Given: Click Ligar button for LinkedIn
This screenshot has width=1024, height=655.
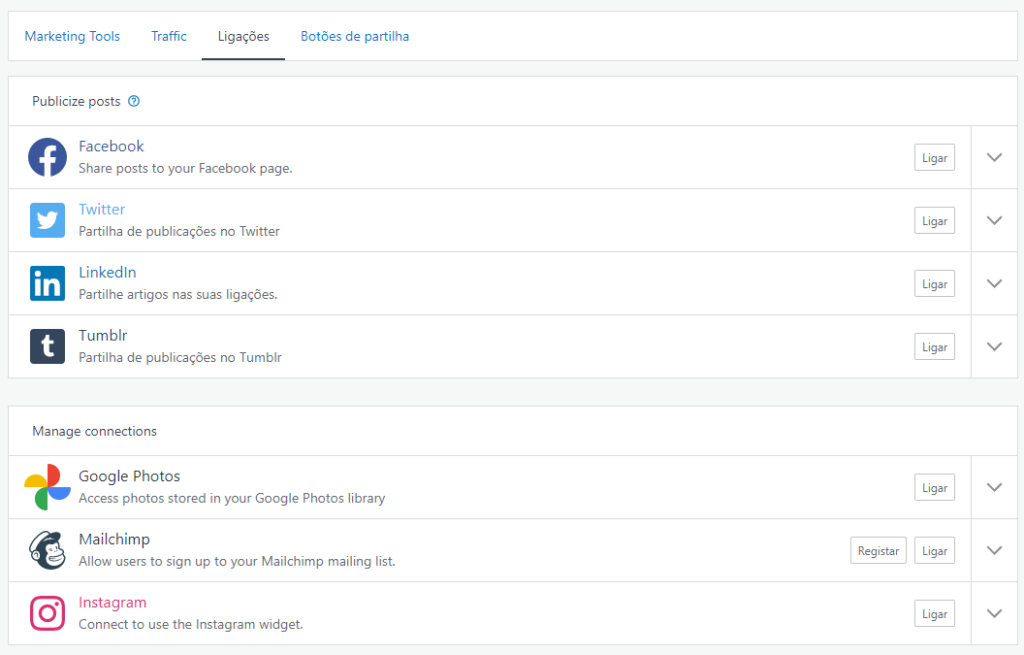Looking at the screenshot, I should coord(934,283).
